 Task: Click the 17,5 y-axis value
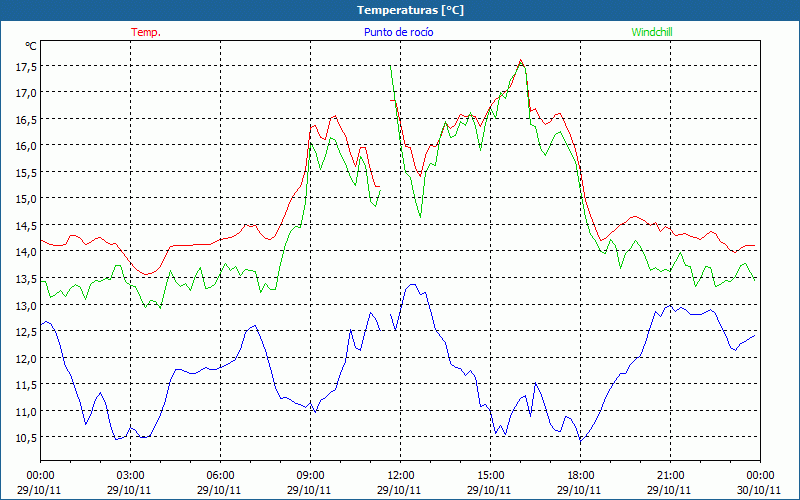[27, 66]
